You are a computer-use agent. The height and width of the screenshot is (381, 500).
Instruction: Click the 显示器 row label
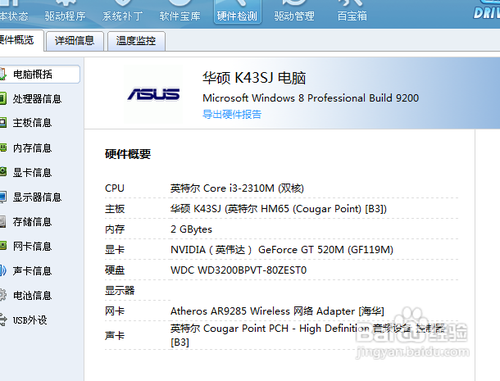[120, 290]
